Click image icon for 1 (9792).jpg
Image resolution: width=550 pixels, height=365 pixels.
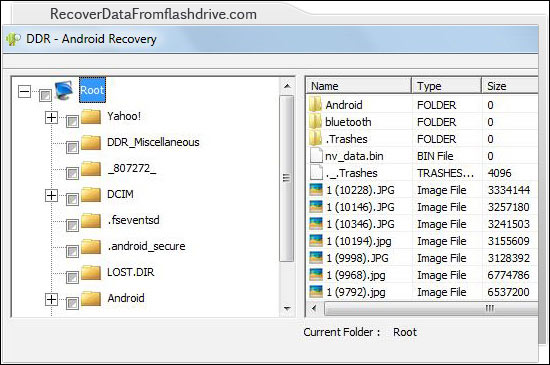point(316,292)
